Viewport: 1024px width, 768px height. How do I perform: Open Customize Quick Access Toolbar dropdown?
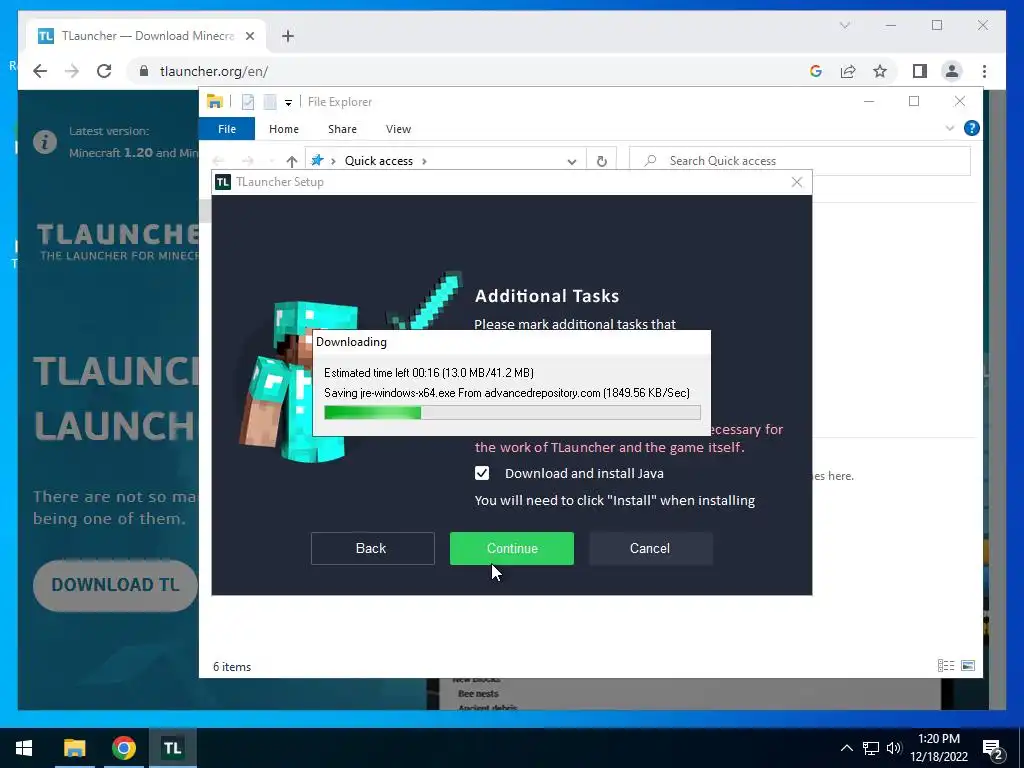pyautogui.click(x=288, y=103)
